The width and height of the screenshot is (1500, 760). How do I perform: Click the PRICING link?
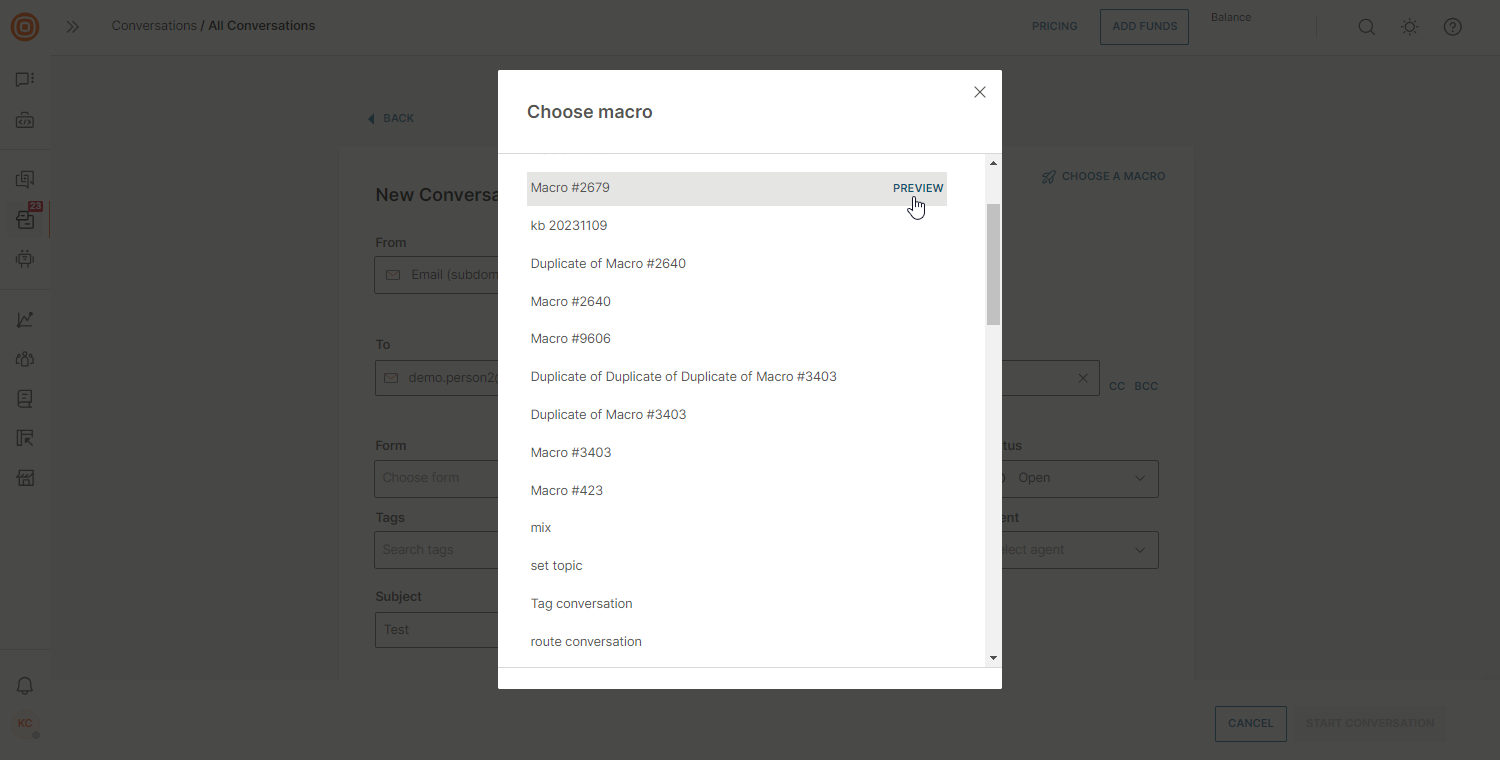(x=1055, y=26)
